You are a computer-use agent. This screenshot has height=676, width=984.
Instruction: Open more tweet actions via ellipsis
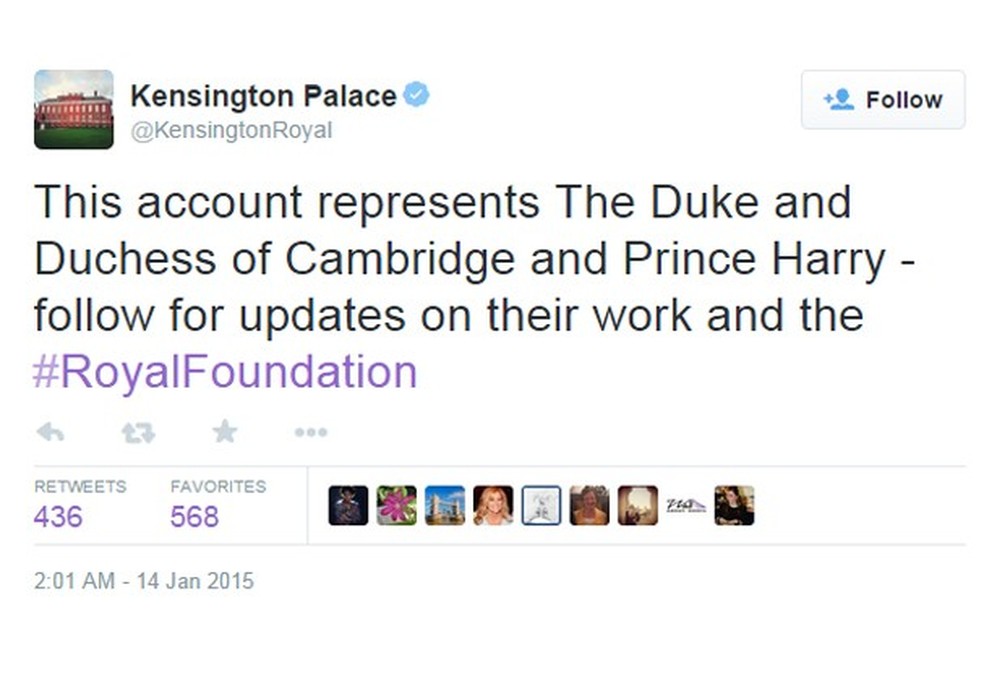pos(310,431)
